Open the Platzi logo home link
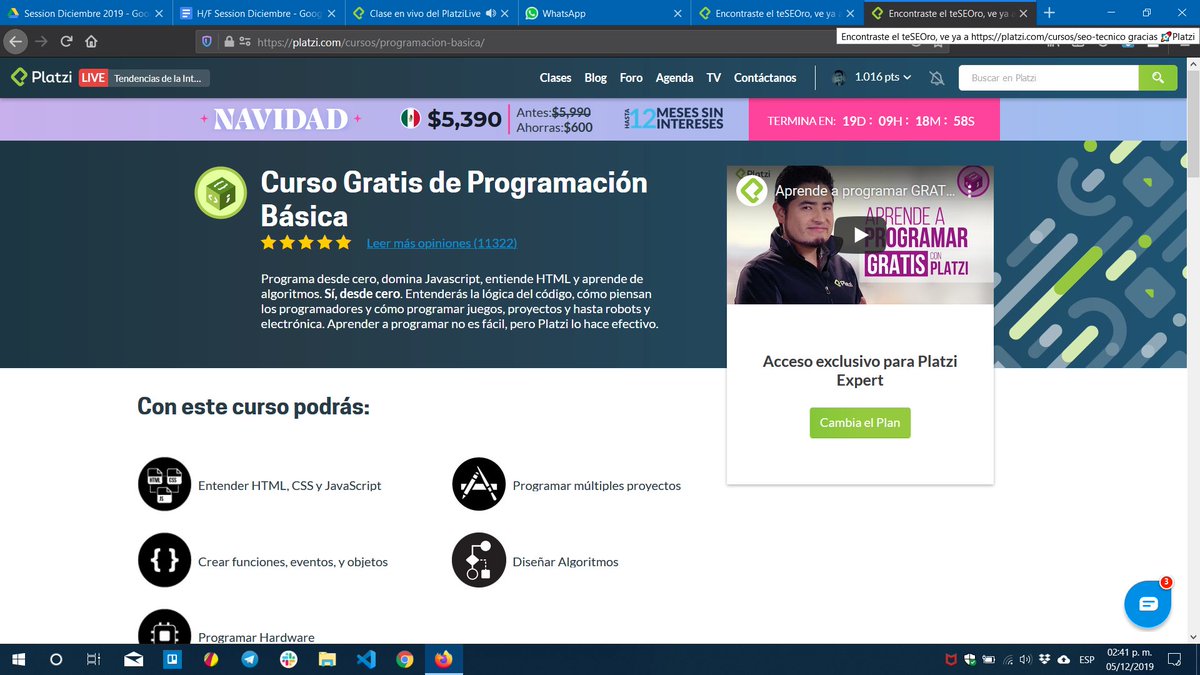Image resolution: width=1200 pixels, height=675 pixels. [41, 78]
